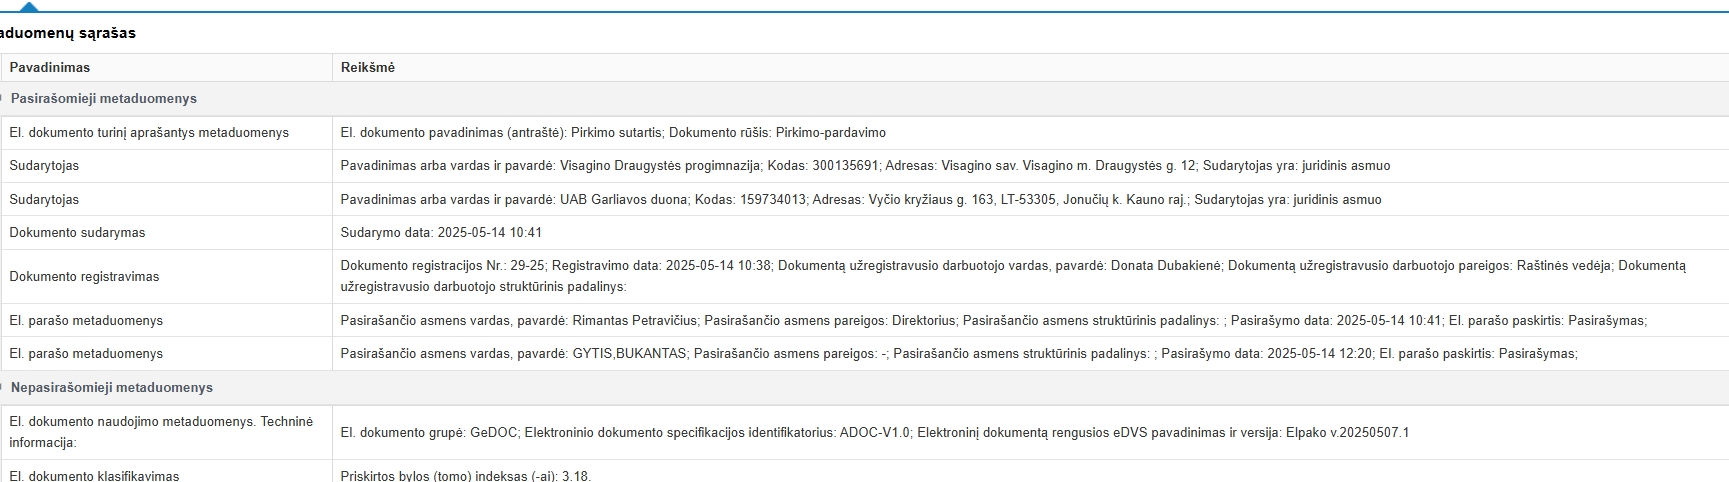Click the Pavadinimas column header

tap(50, 68)
